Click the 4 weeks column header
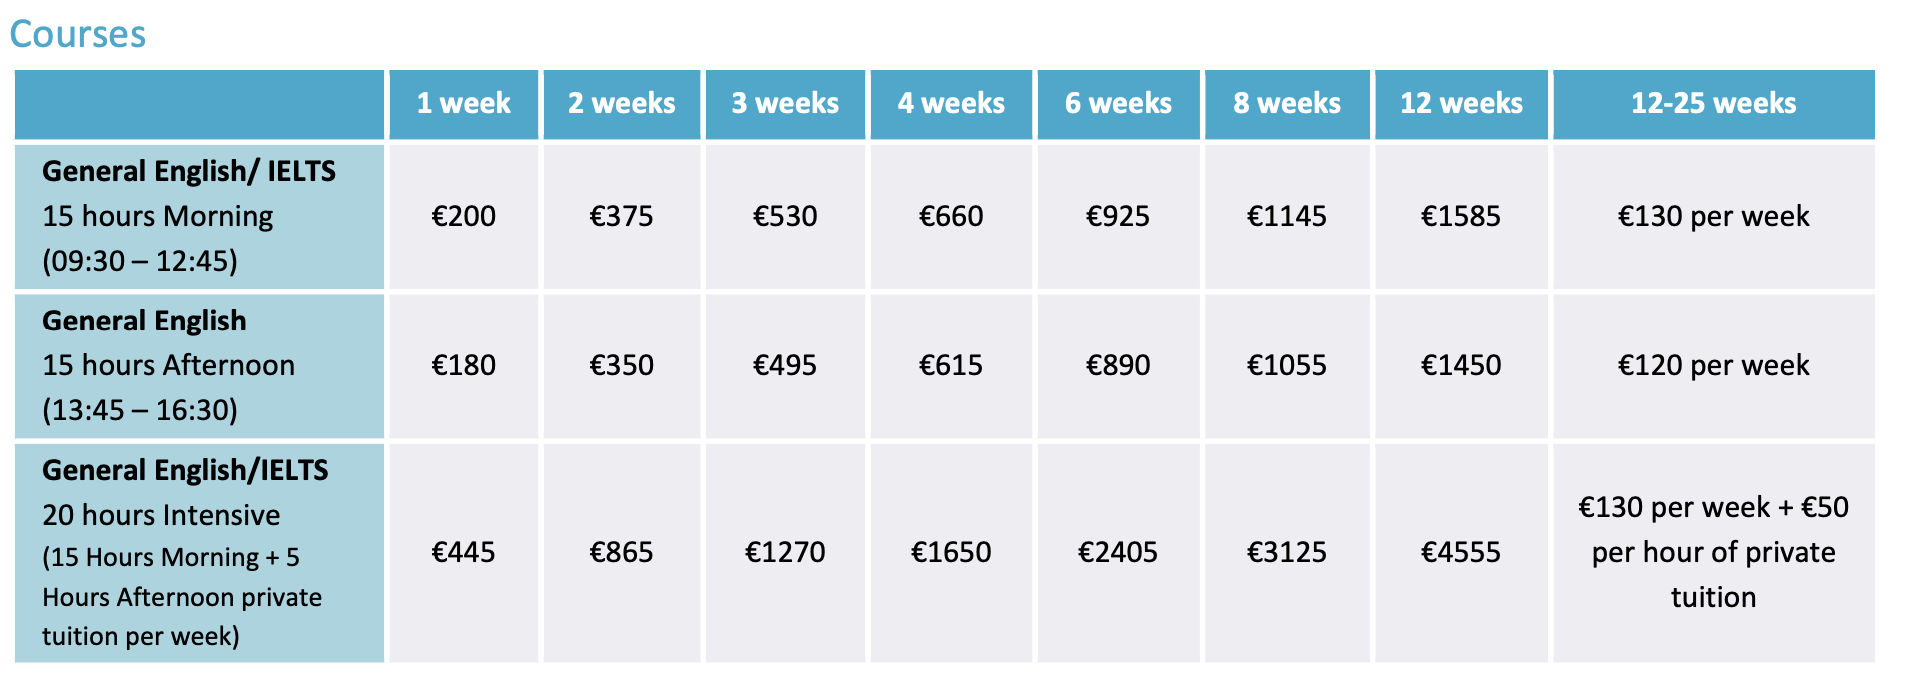Viewport: 1916px width, 682px height. pyautogui.click(x=951, y=103)
